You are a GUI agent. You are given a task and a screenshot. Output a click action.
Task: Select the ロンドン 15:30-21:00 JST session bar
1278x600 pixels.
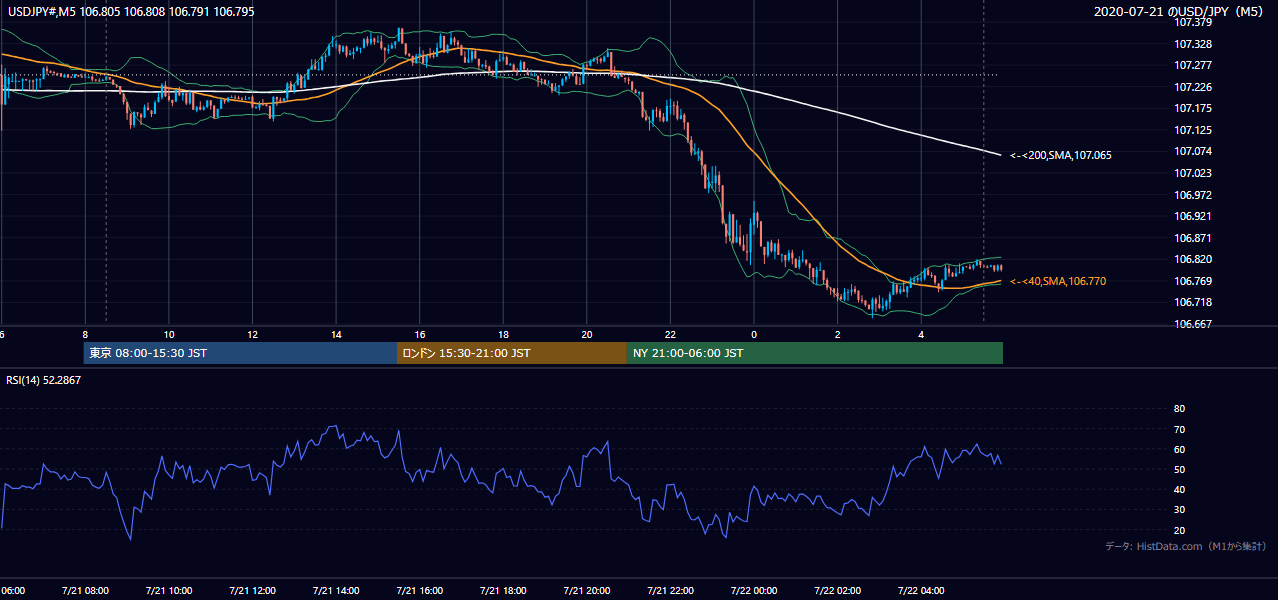[512, 353]
